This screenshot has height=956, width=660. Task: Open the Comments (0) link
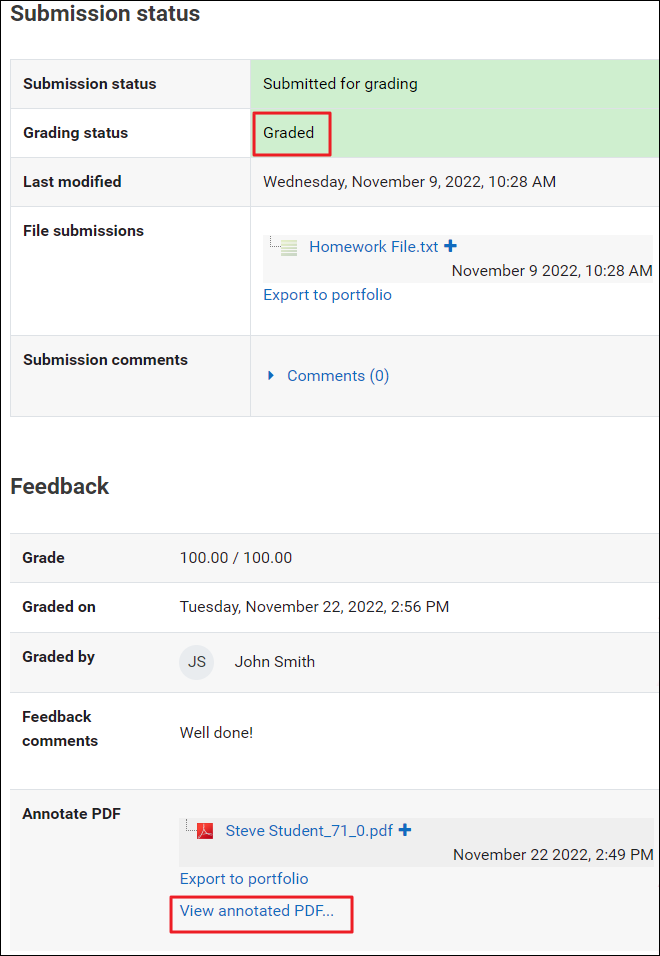[x=338, y=376]
